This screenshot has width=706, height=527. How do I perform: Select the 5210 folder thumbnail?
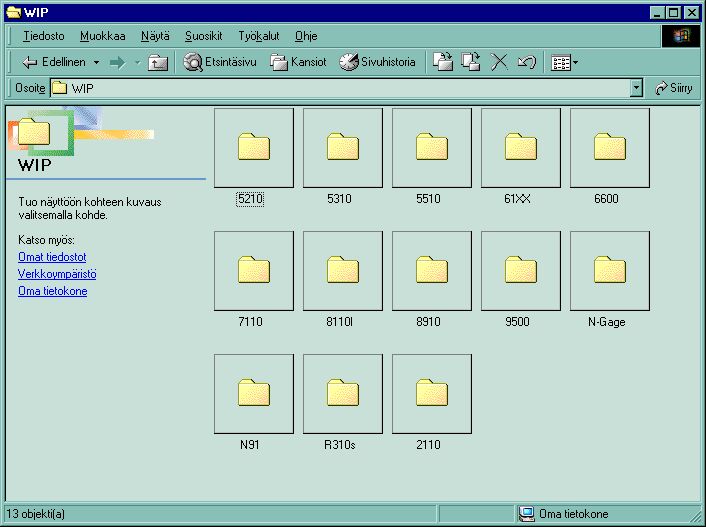254,148
